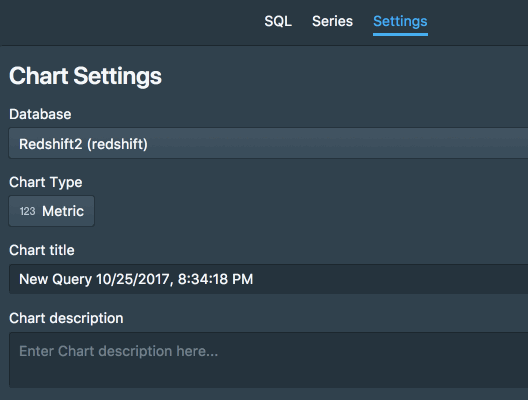Switch to the SQL tab
Screen dimensions: 528x400
[x=278, y=21]
